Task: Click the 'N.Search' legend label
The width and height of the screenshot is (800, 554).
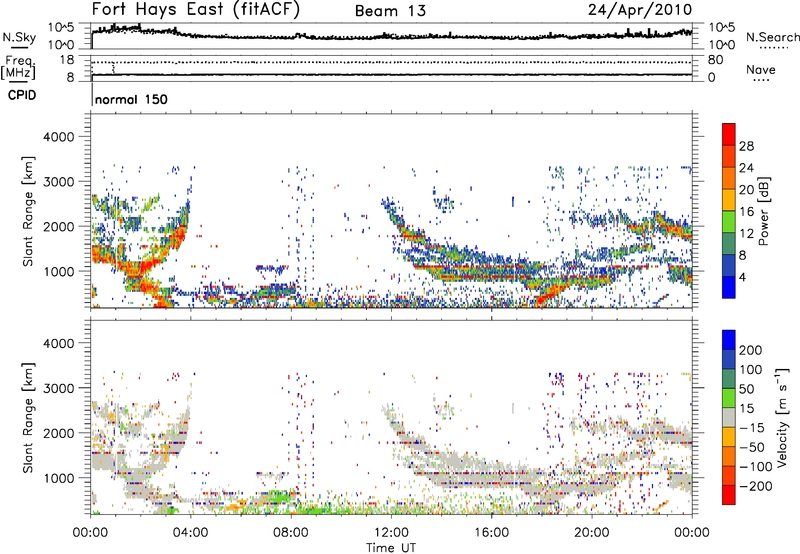Action: click(x=772, y=37)
